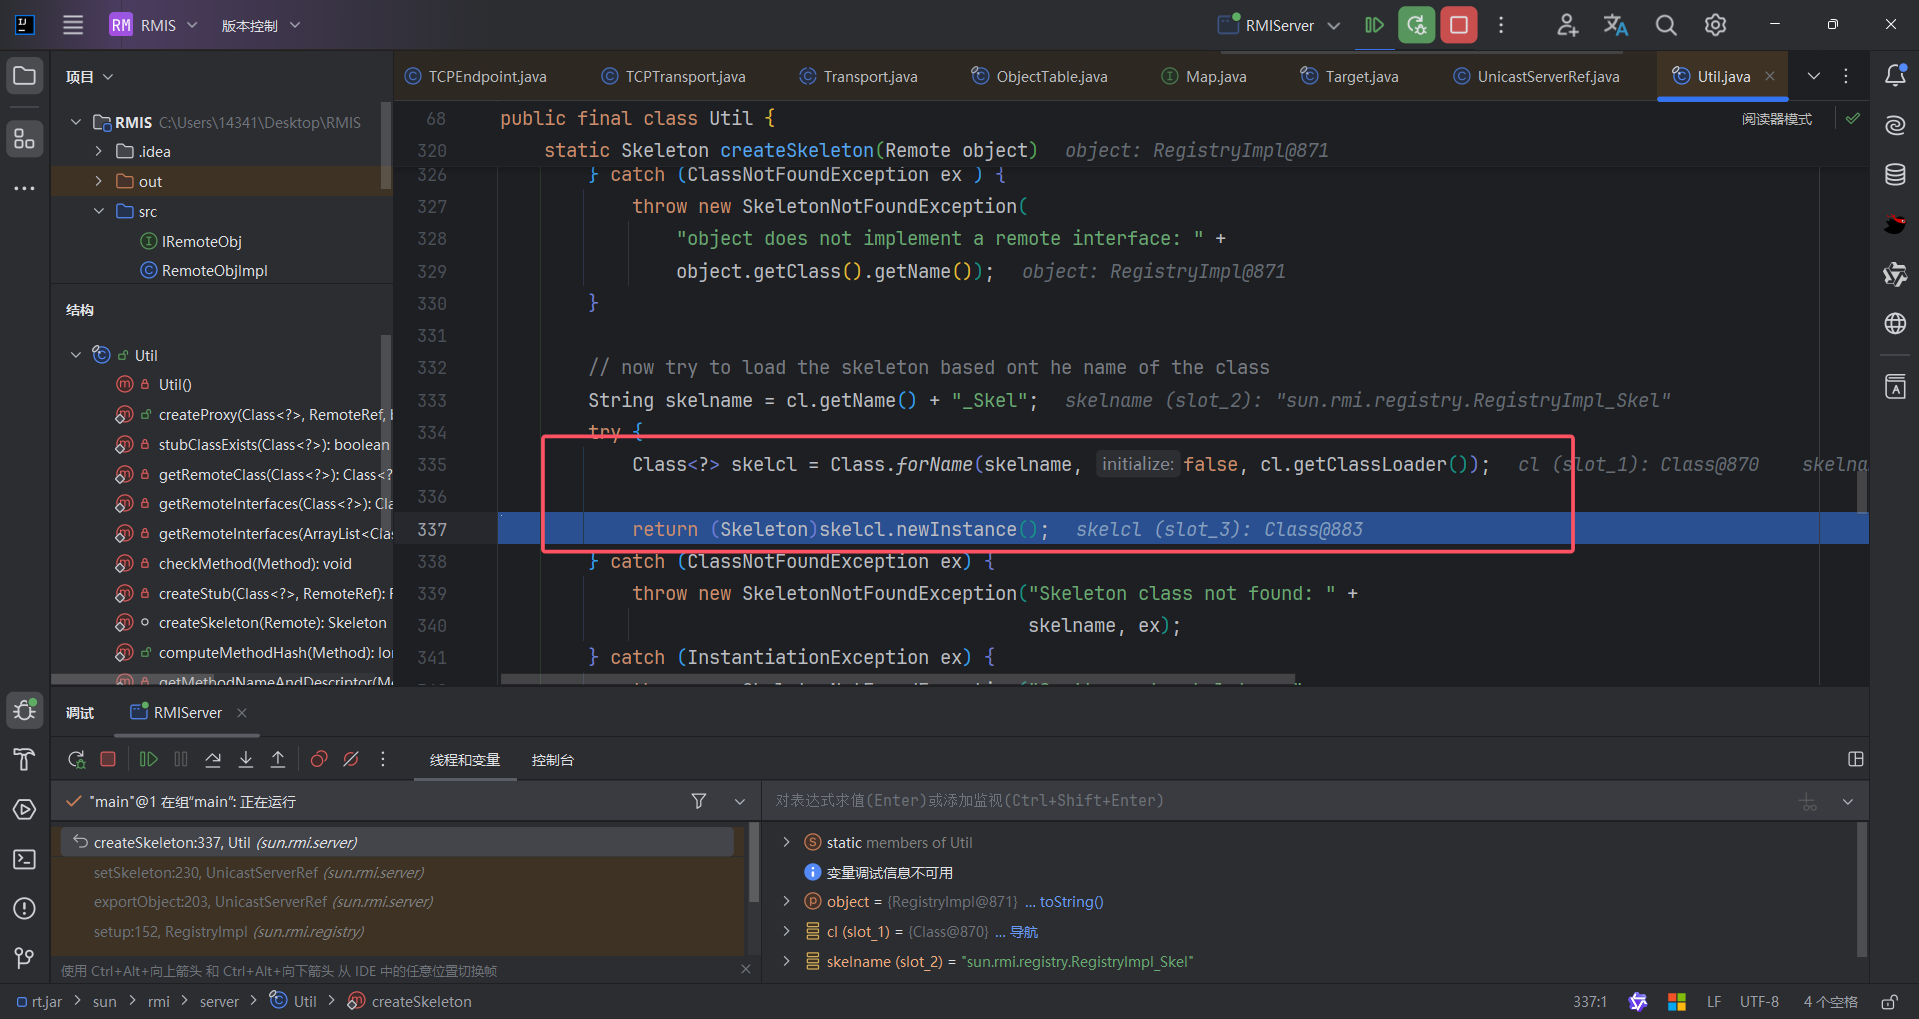Open the Console tab in debugger
The image size is (1919, 1019).
(553, 760)
